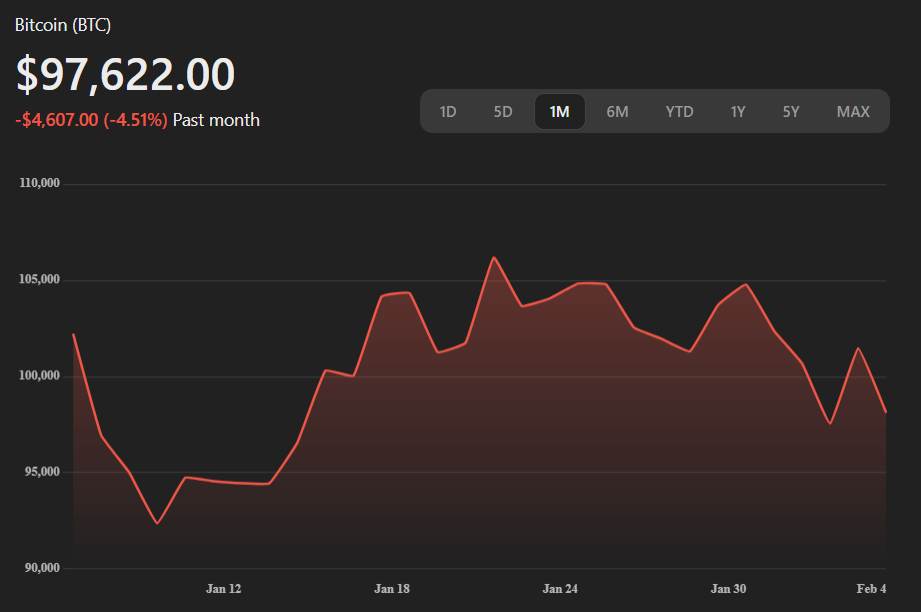Screen dimensions: 921x612
Task: Click the 110,000 y-axis label
Action: tap(39, 183)
